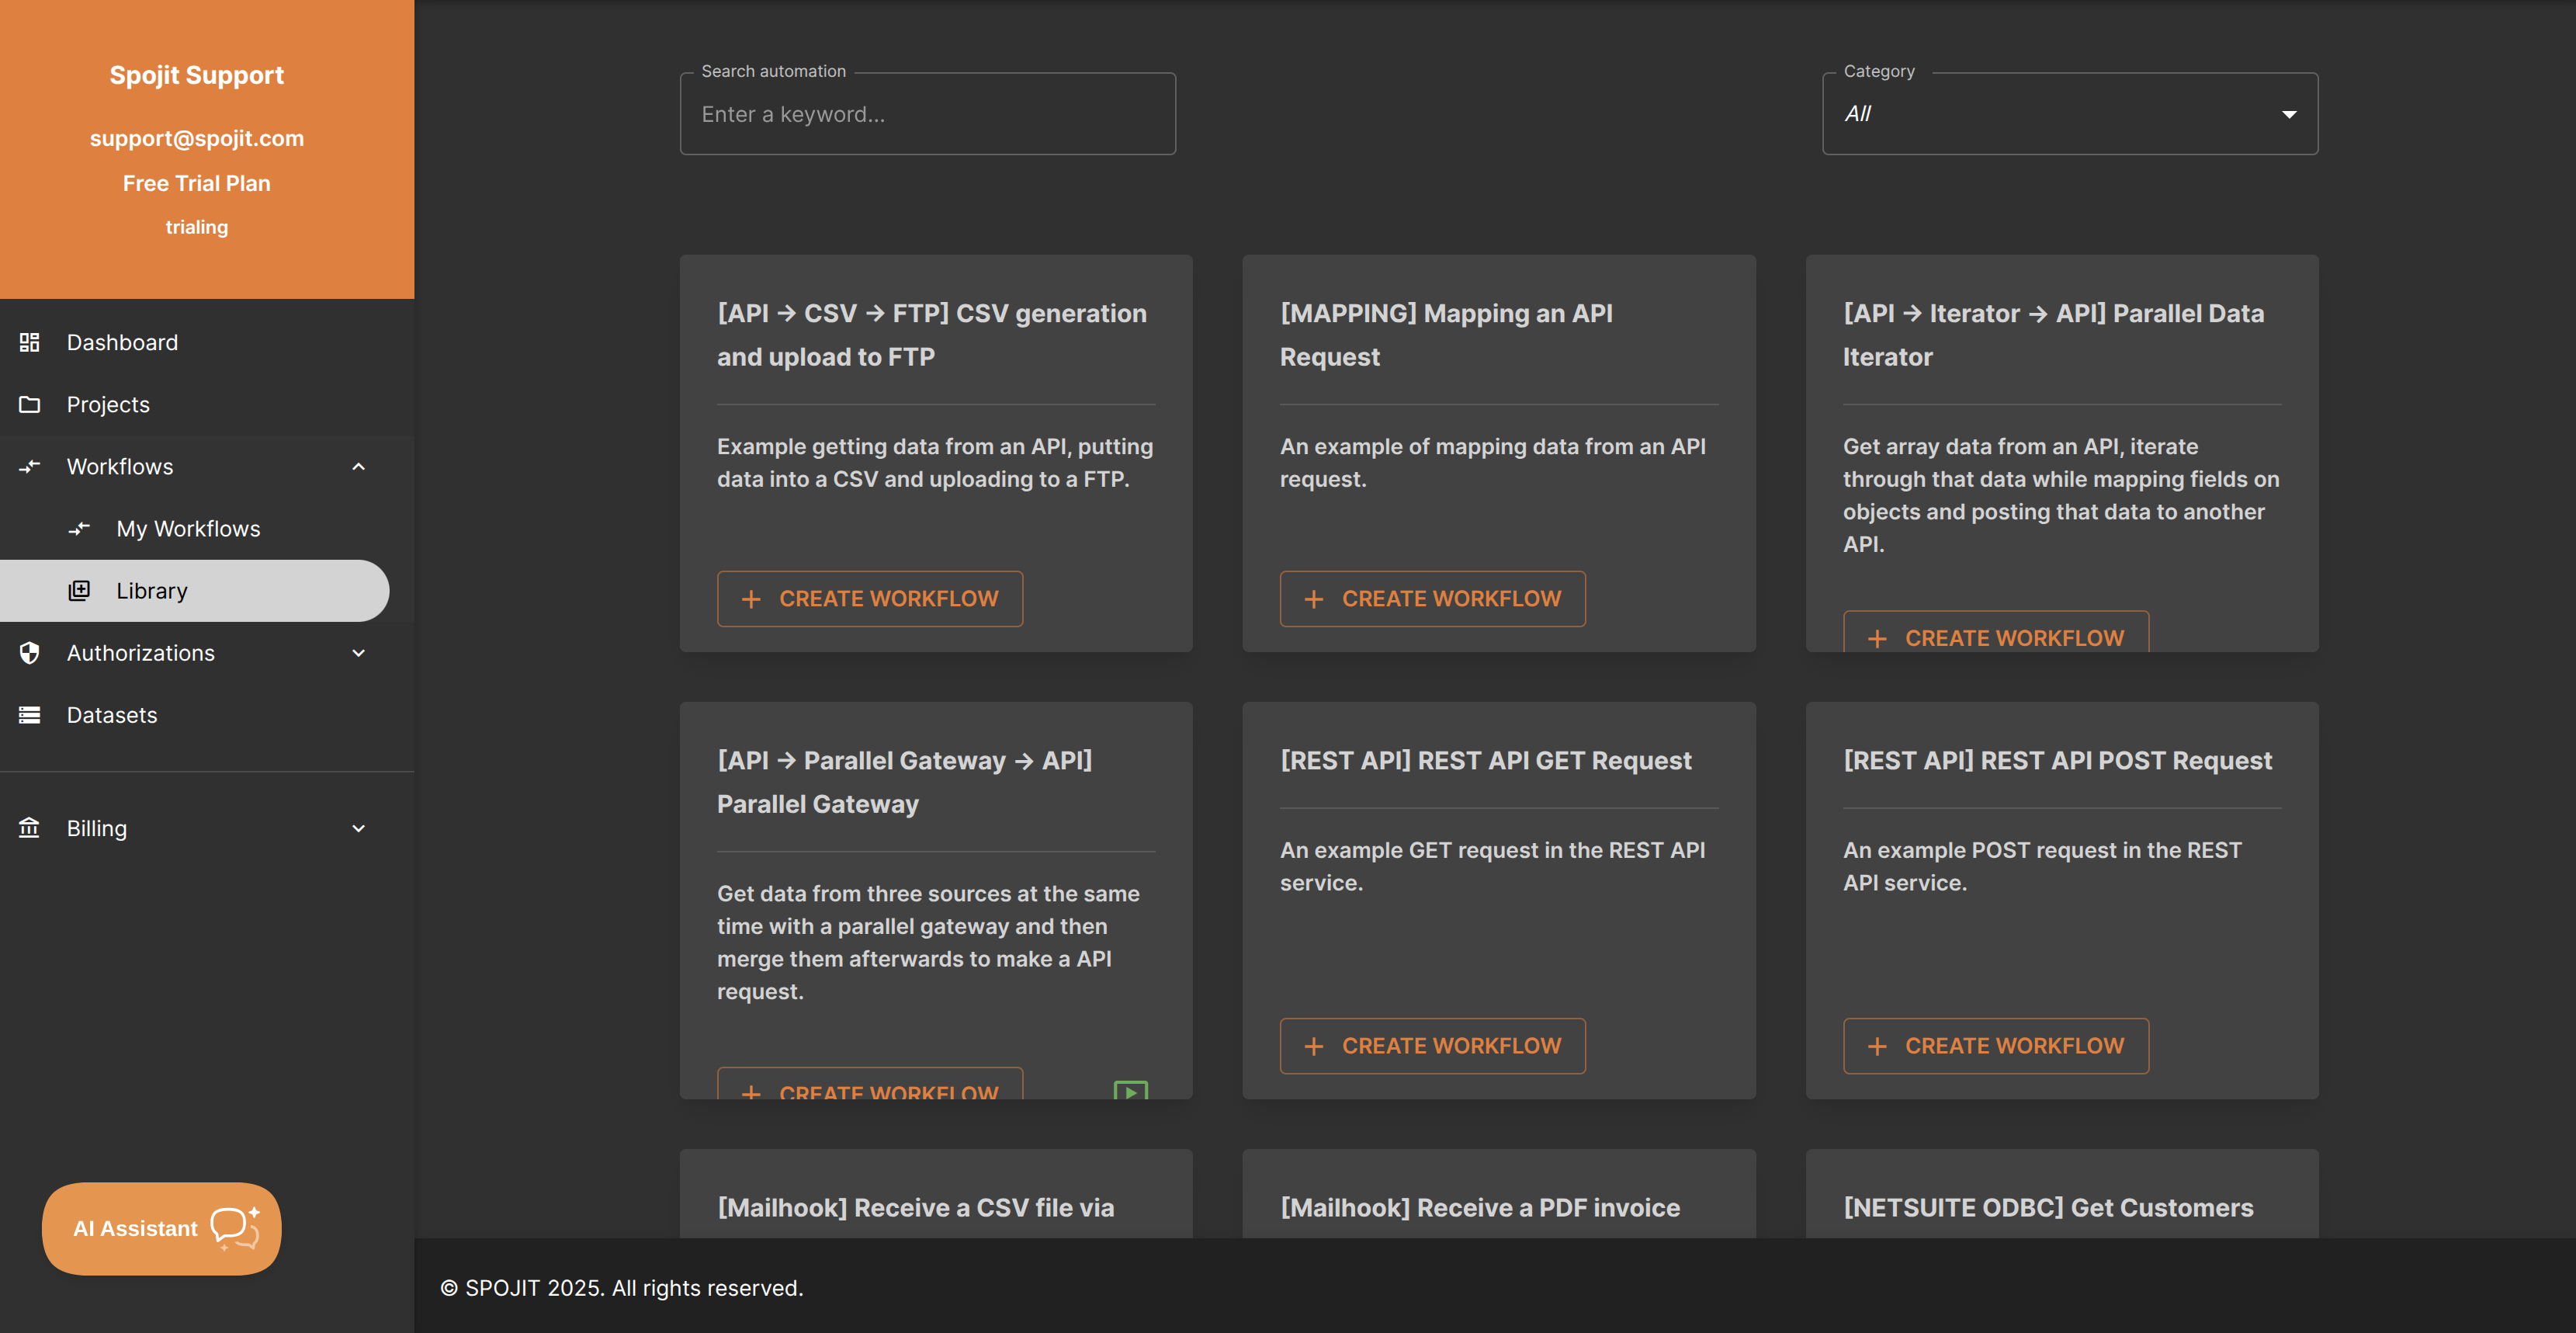Click NETSUITE ODBC Get Customers card title
Screen dimensions: 2576x1333
pos(2049,1207)
